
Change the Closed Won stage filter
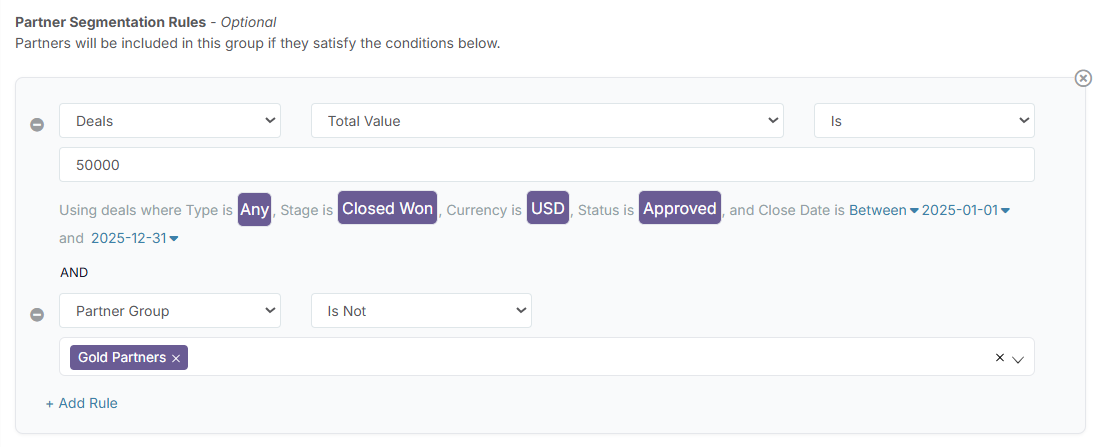388,208
